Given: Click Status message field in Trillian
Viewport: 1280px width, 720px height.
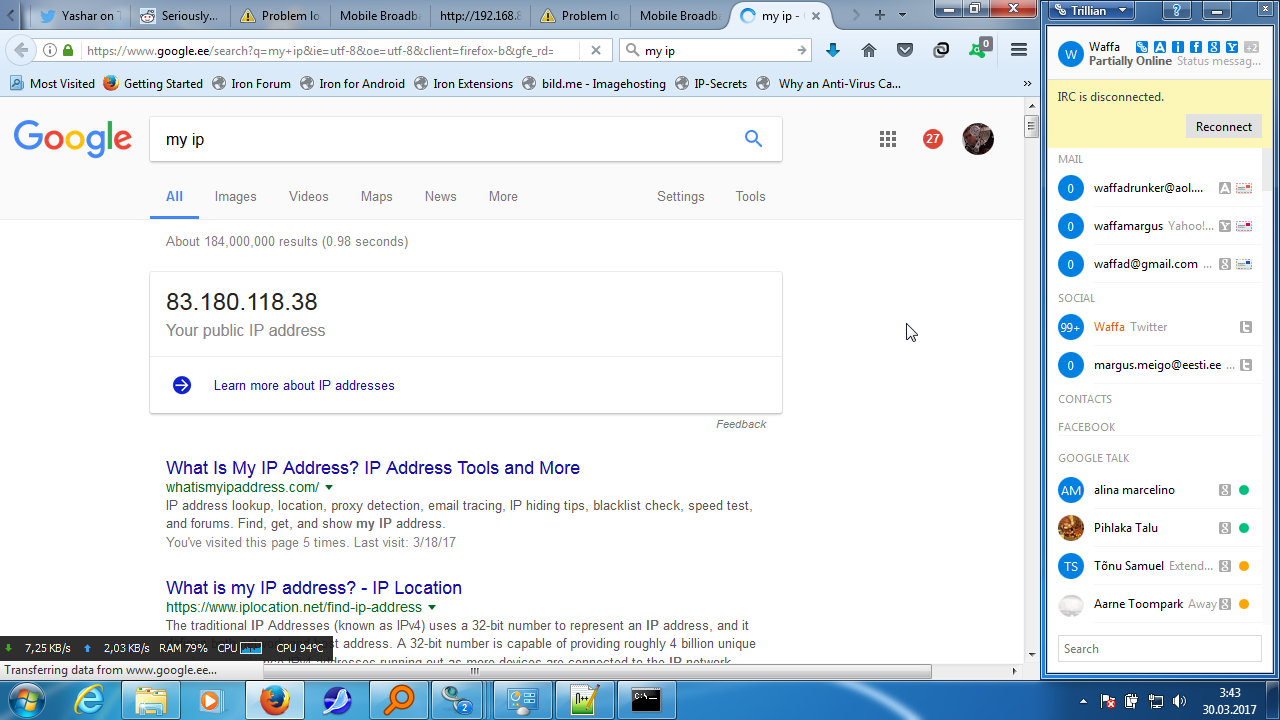Looking at the screenshot, I should 1219,62.
